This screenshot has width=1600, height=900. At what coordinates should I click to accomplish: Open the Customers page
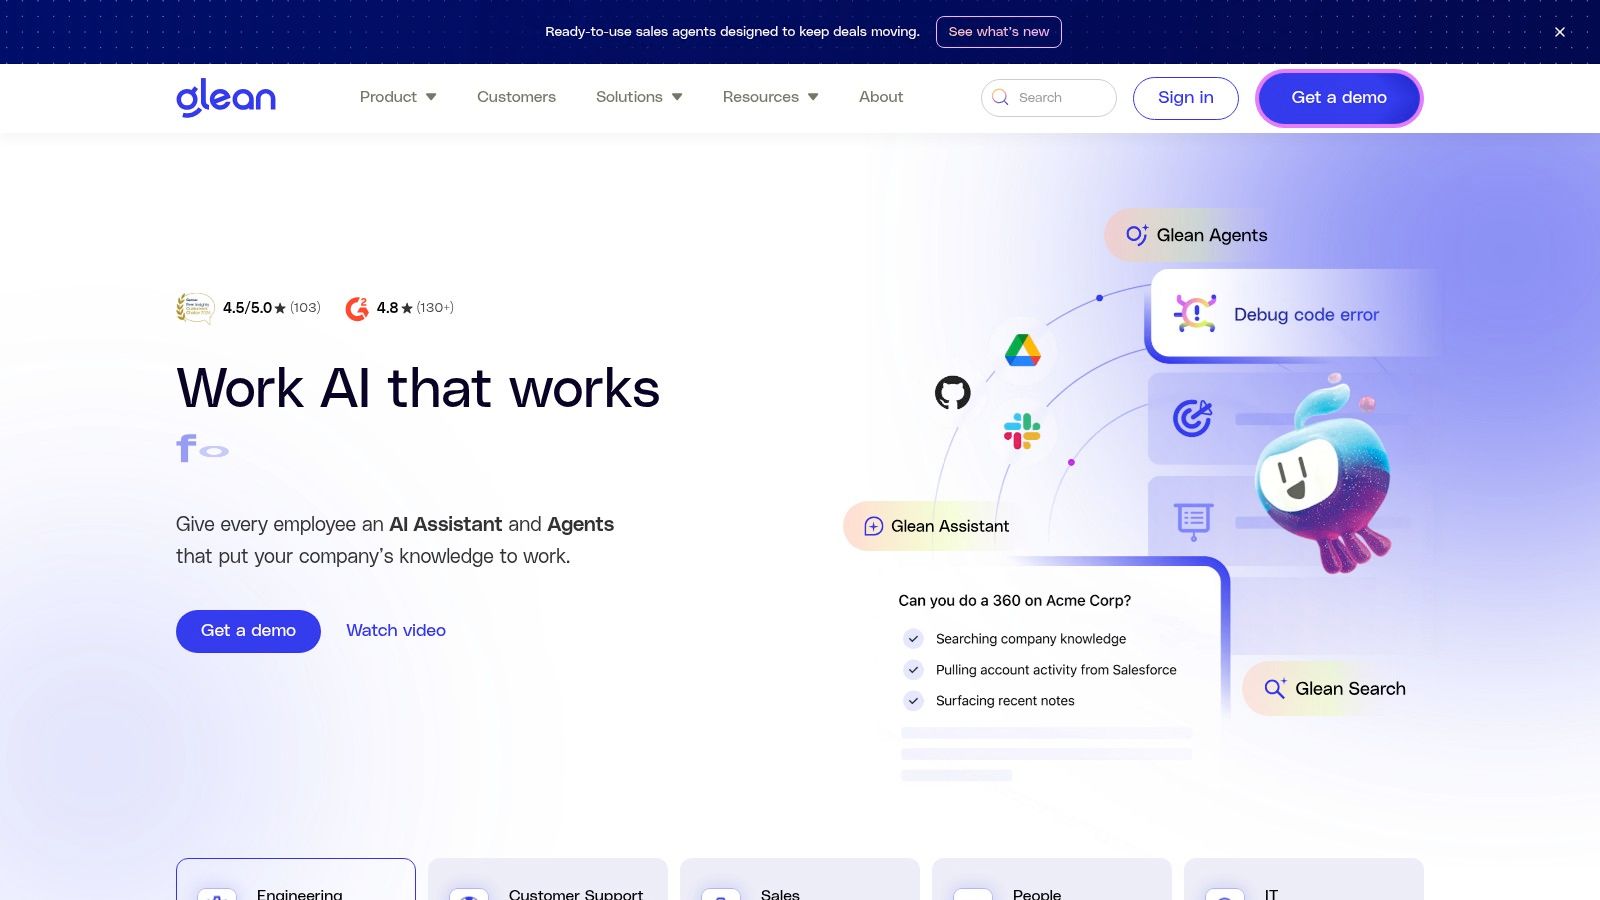[516, 97]
